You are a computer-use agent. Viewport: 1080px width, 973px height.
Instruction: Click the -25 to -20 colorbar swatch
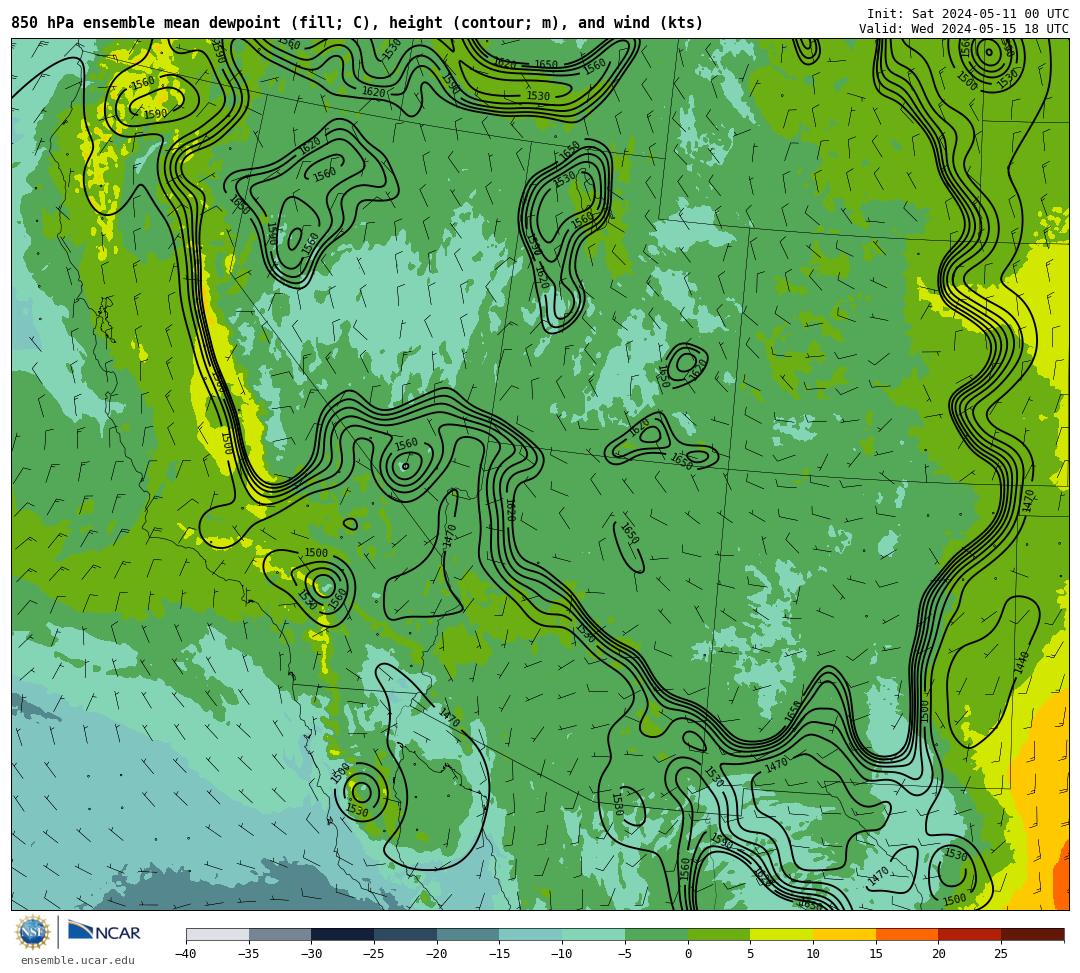406,934
